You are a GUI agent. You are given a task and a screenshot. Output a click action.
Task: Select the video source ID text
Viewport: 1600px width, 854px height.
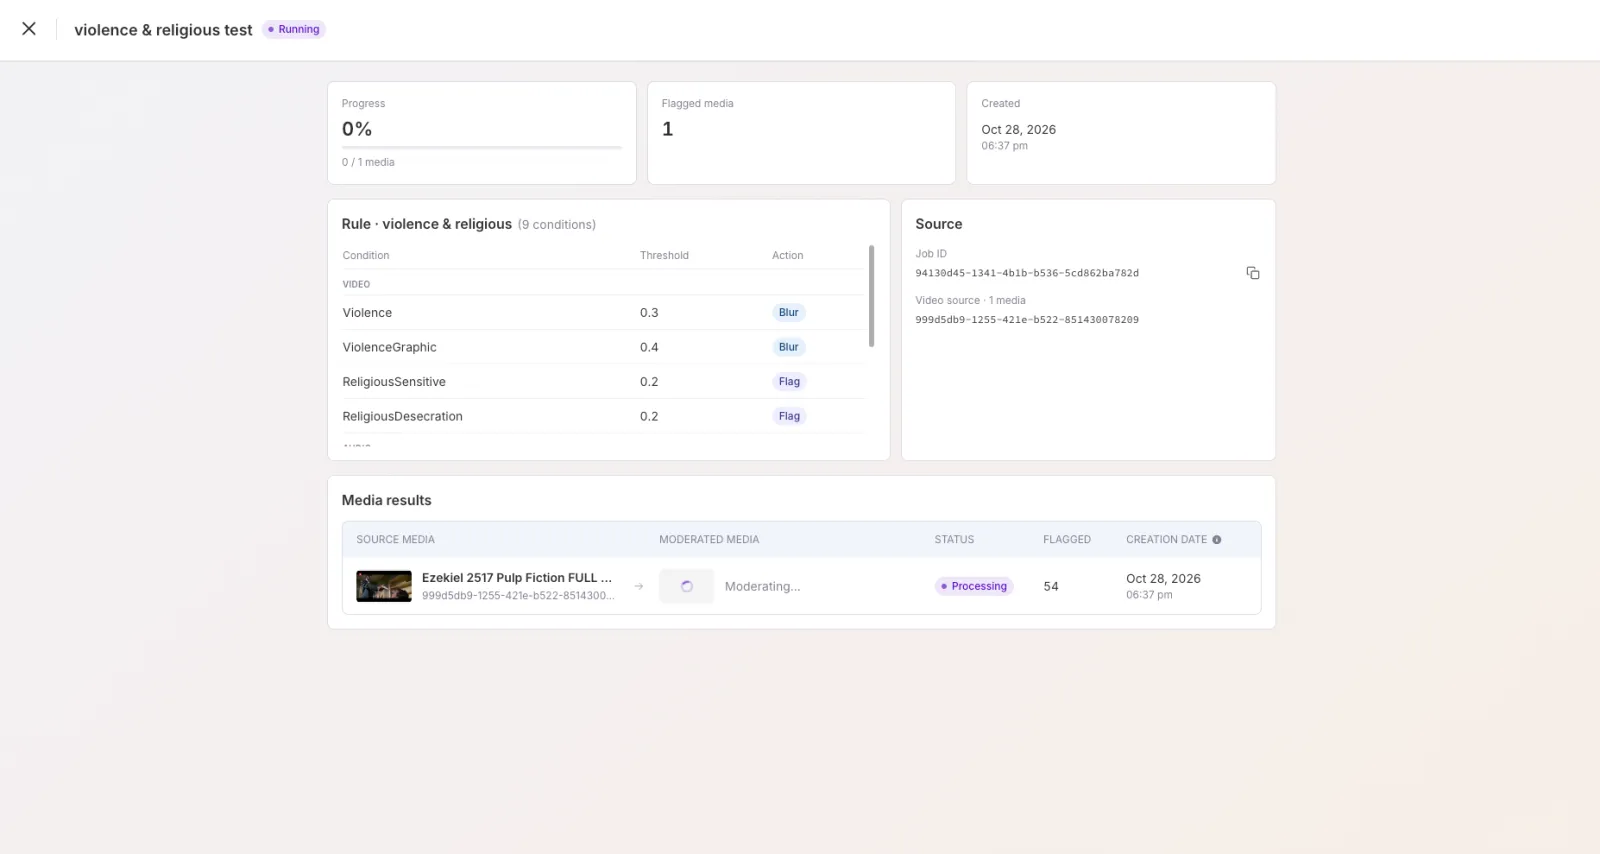[x=1027, y=320]
